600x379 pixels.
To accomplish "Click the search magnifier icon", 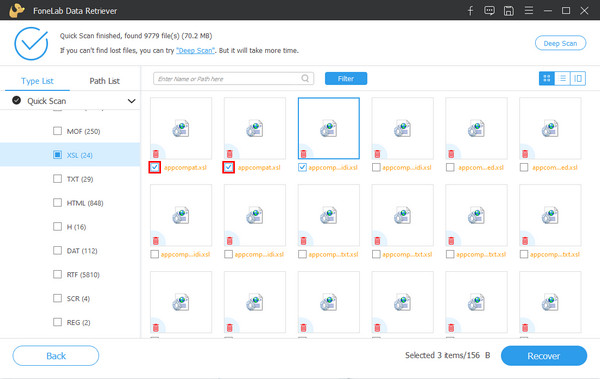I will [x=305, y=78].
